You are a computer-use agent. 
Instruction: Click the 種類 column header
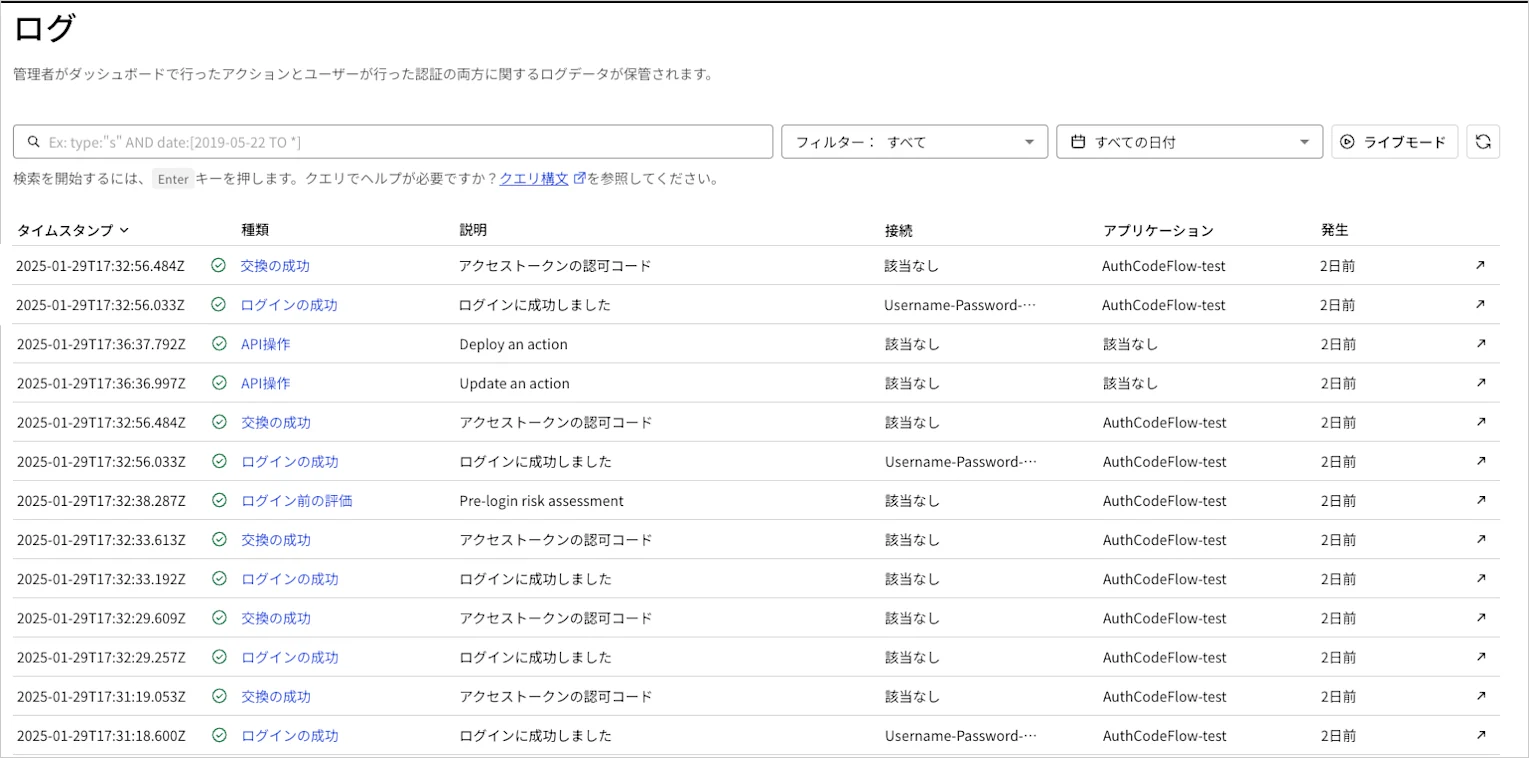[x=255, y=230]
